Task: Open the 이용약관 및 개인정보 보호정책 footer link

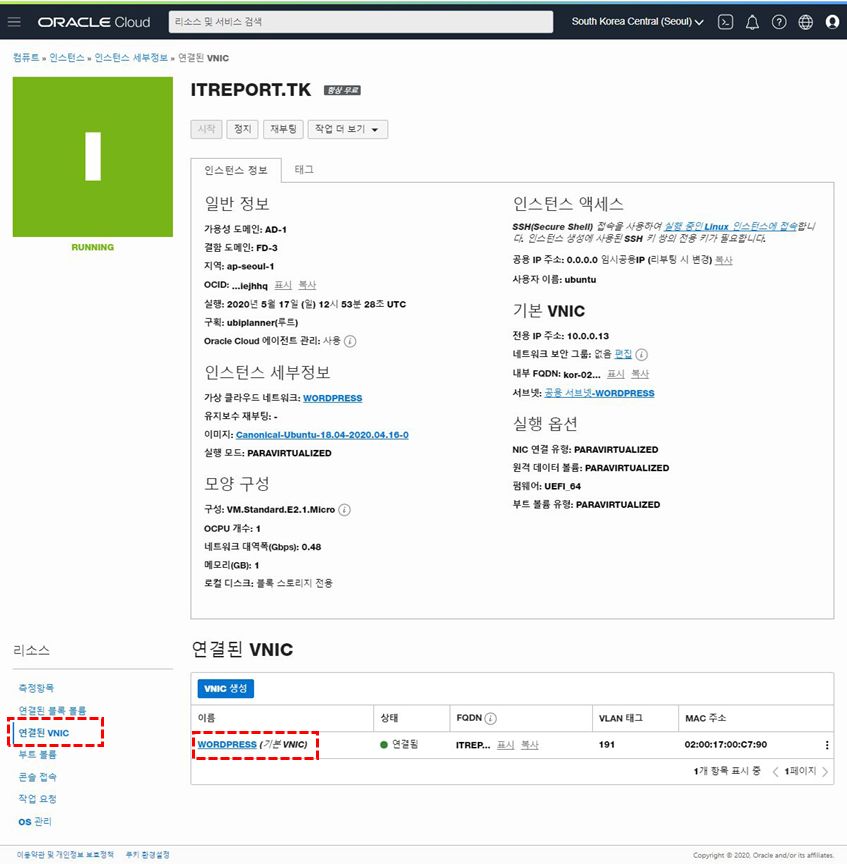Action: (x=65, y=855)
